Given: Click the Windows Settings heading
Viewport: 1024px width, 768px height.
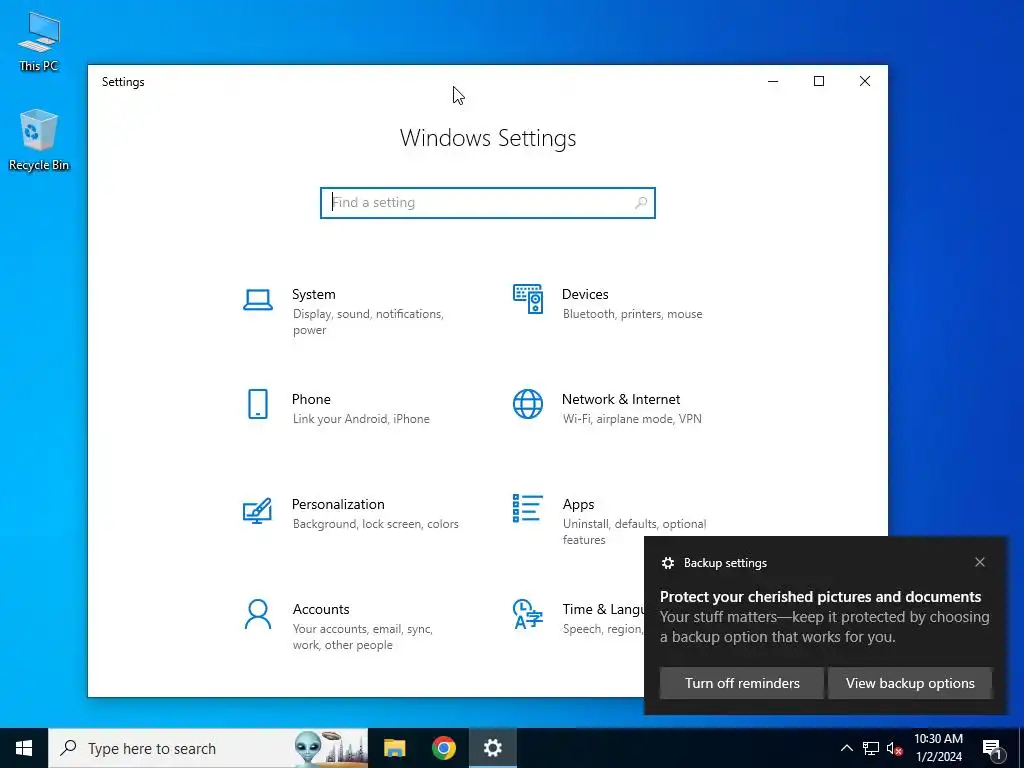Looking at the screenshot, I should [x=488, y=138].
